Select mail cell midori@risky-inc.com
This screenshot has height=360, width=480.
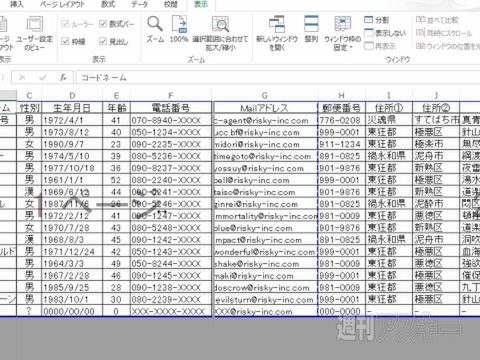click(x=265, y=144)
